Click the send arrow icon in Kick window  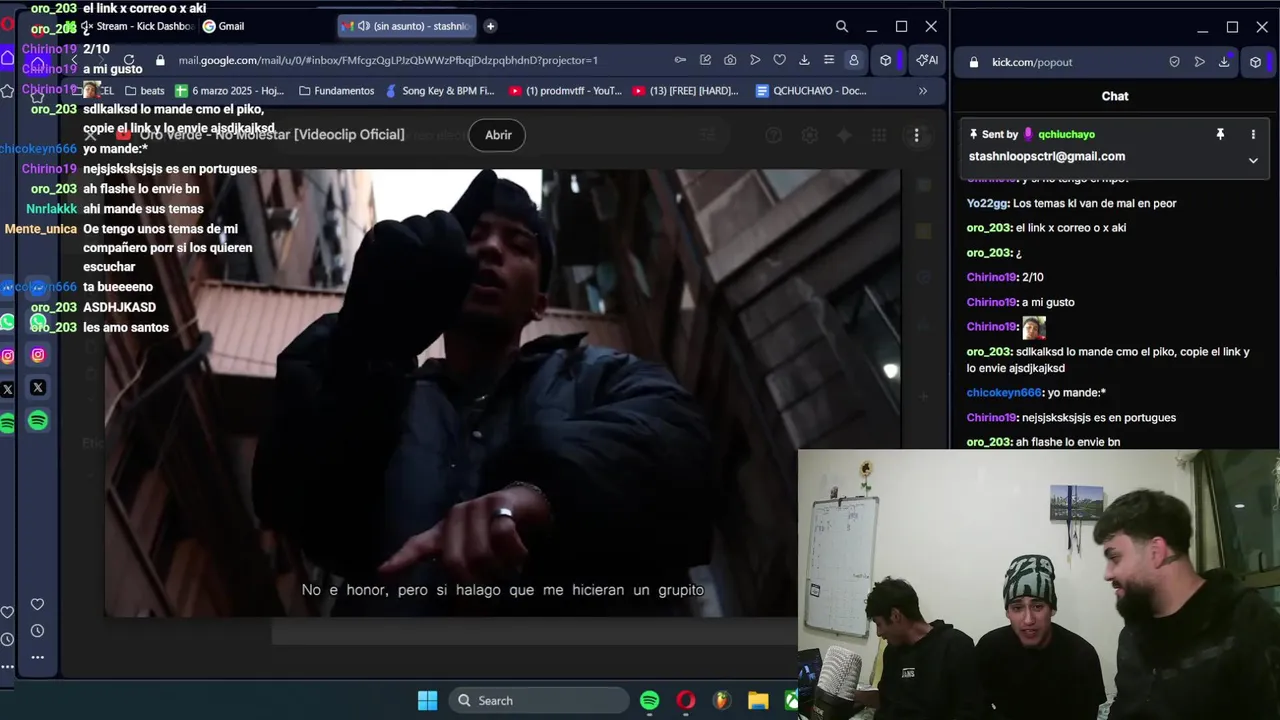point(1199,62)
